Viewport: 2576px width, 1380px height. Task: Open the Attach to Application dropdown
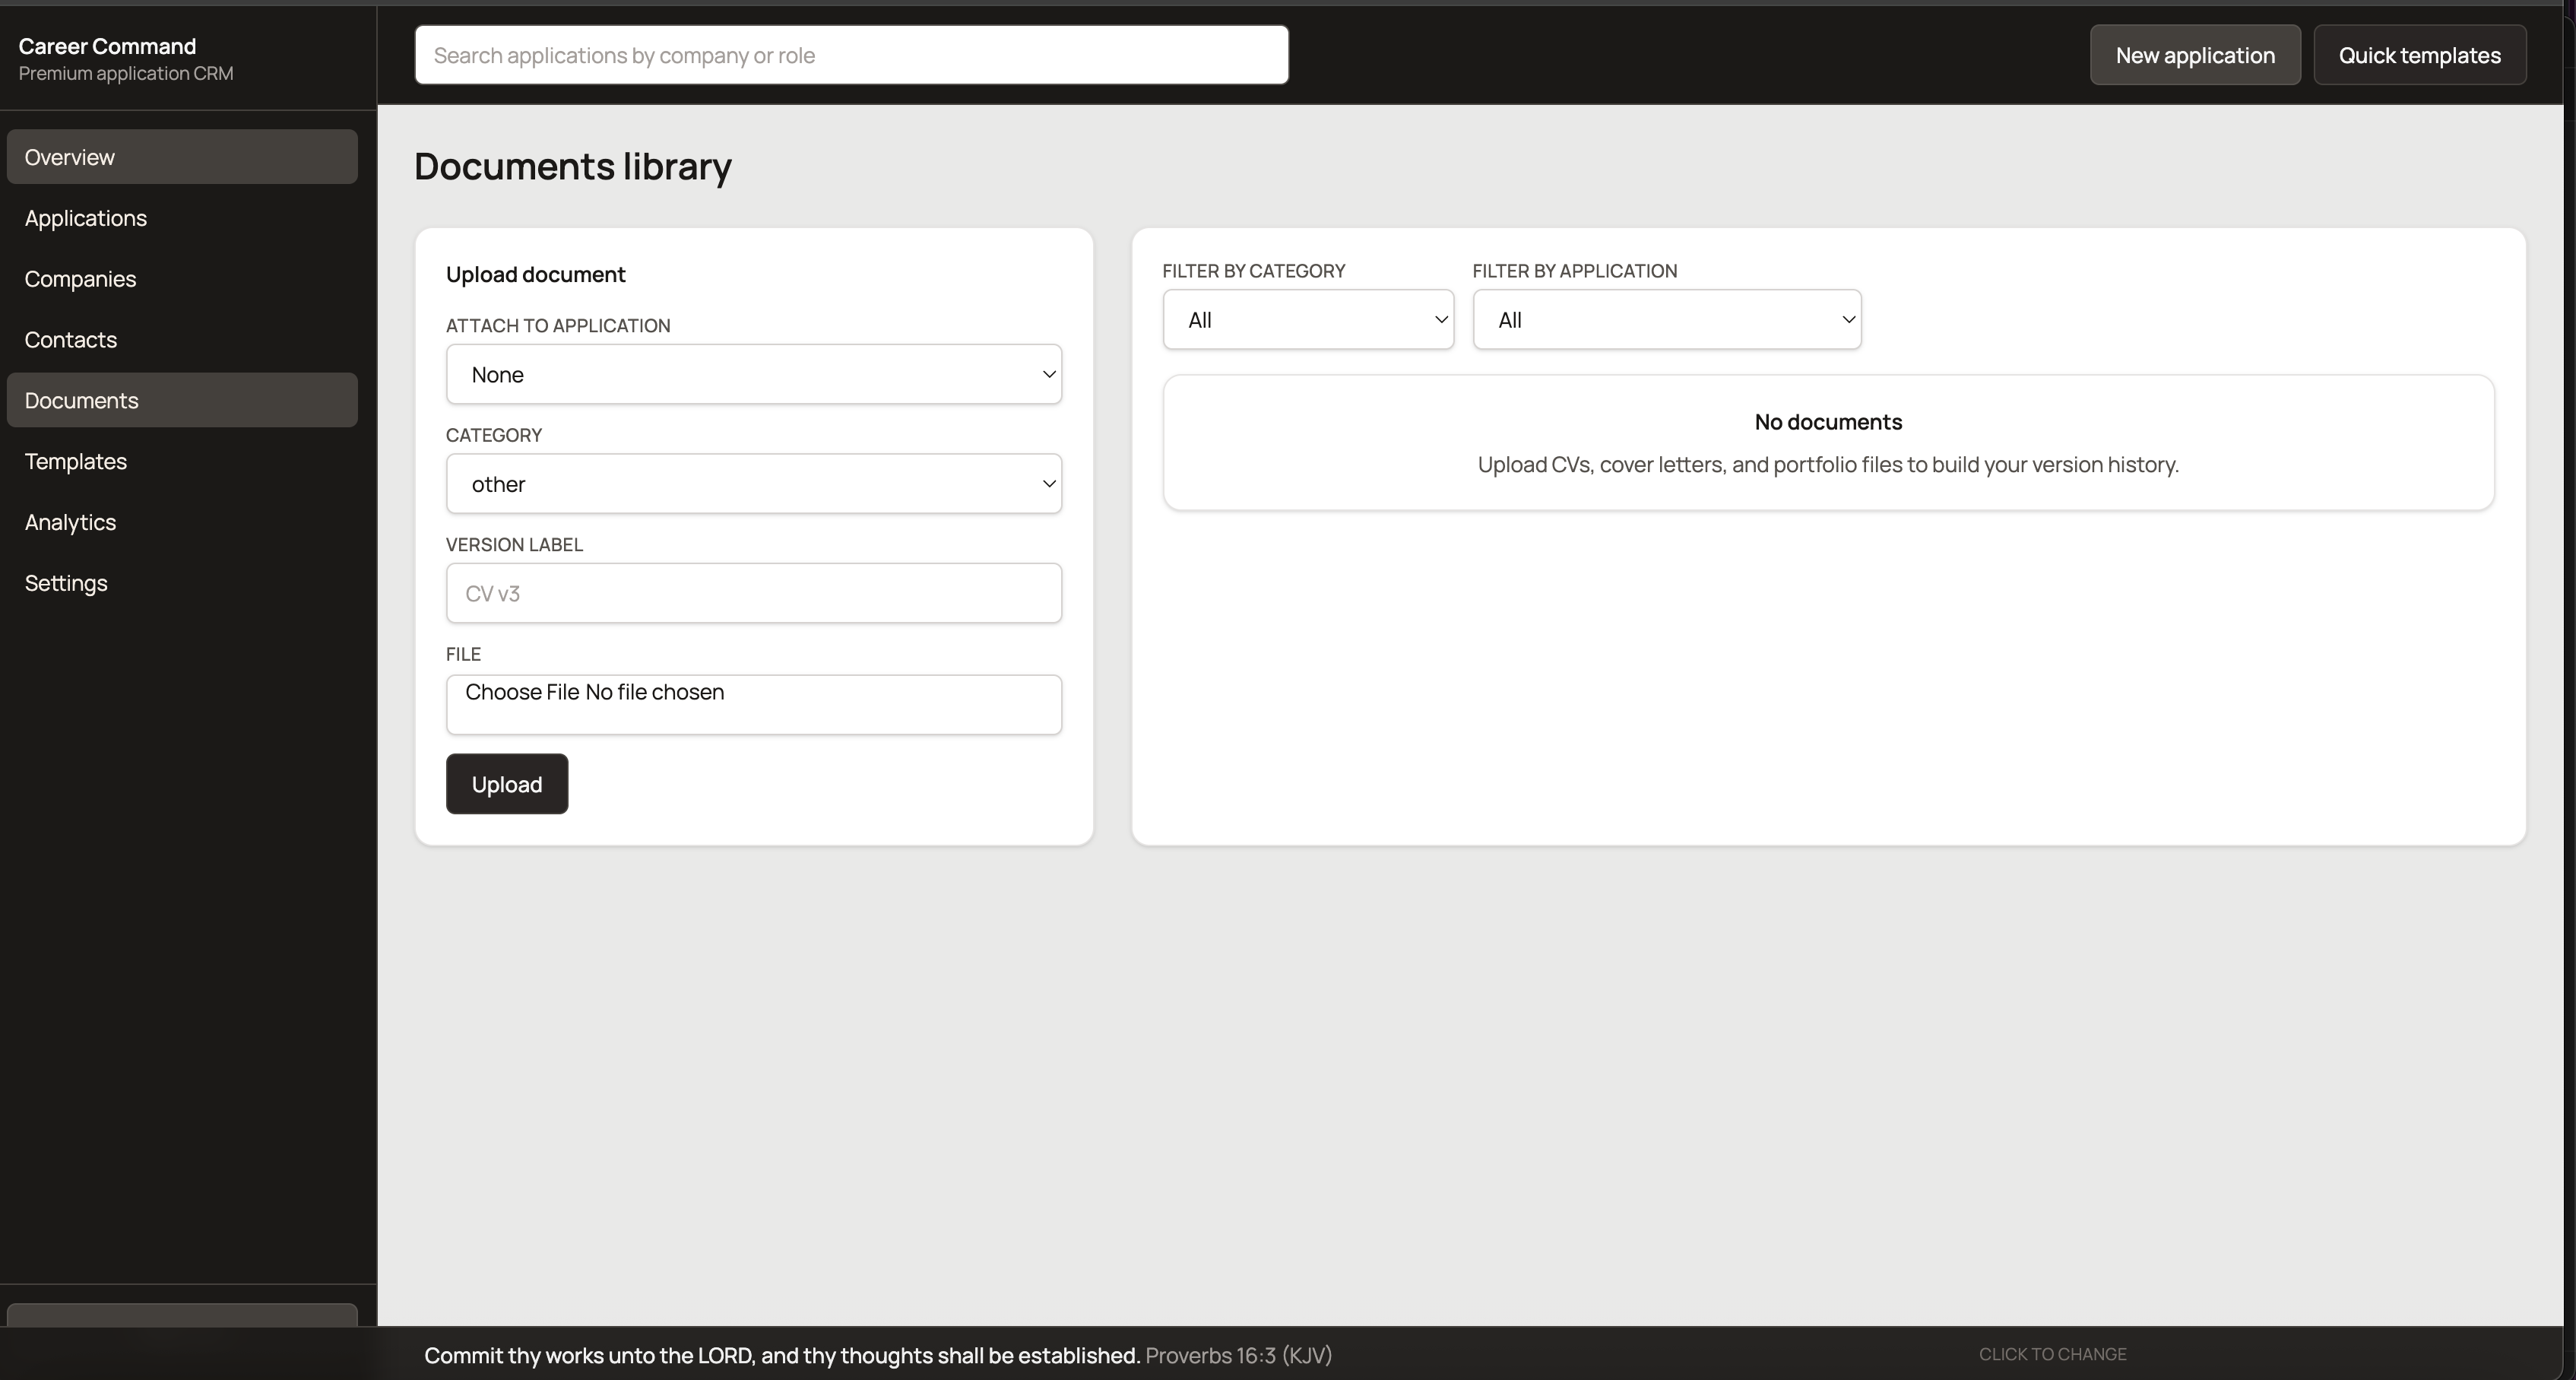tap(753, 374)
